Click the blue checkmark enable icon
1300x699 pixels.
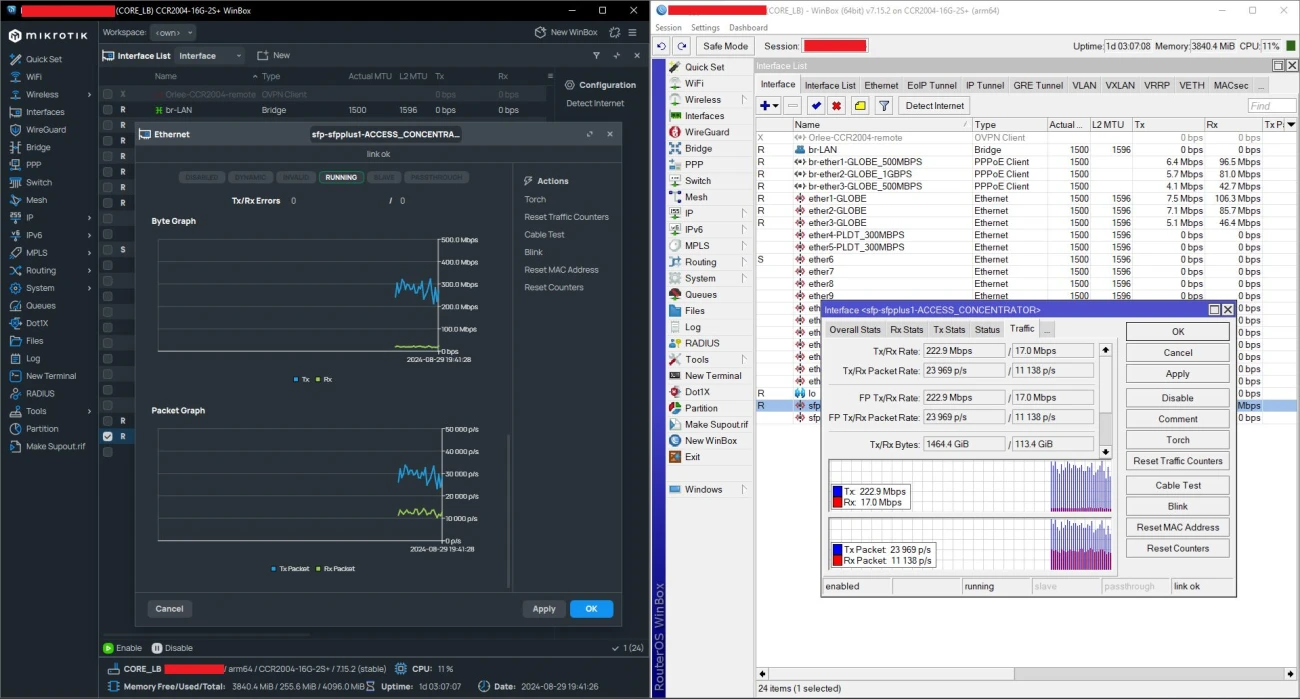[816, 105]
